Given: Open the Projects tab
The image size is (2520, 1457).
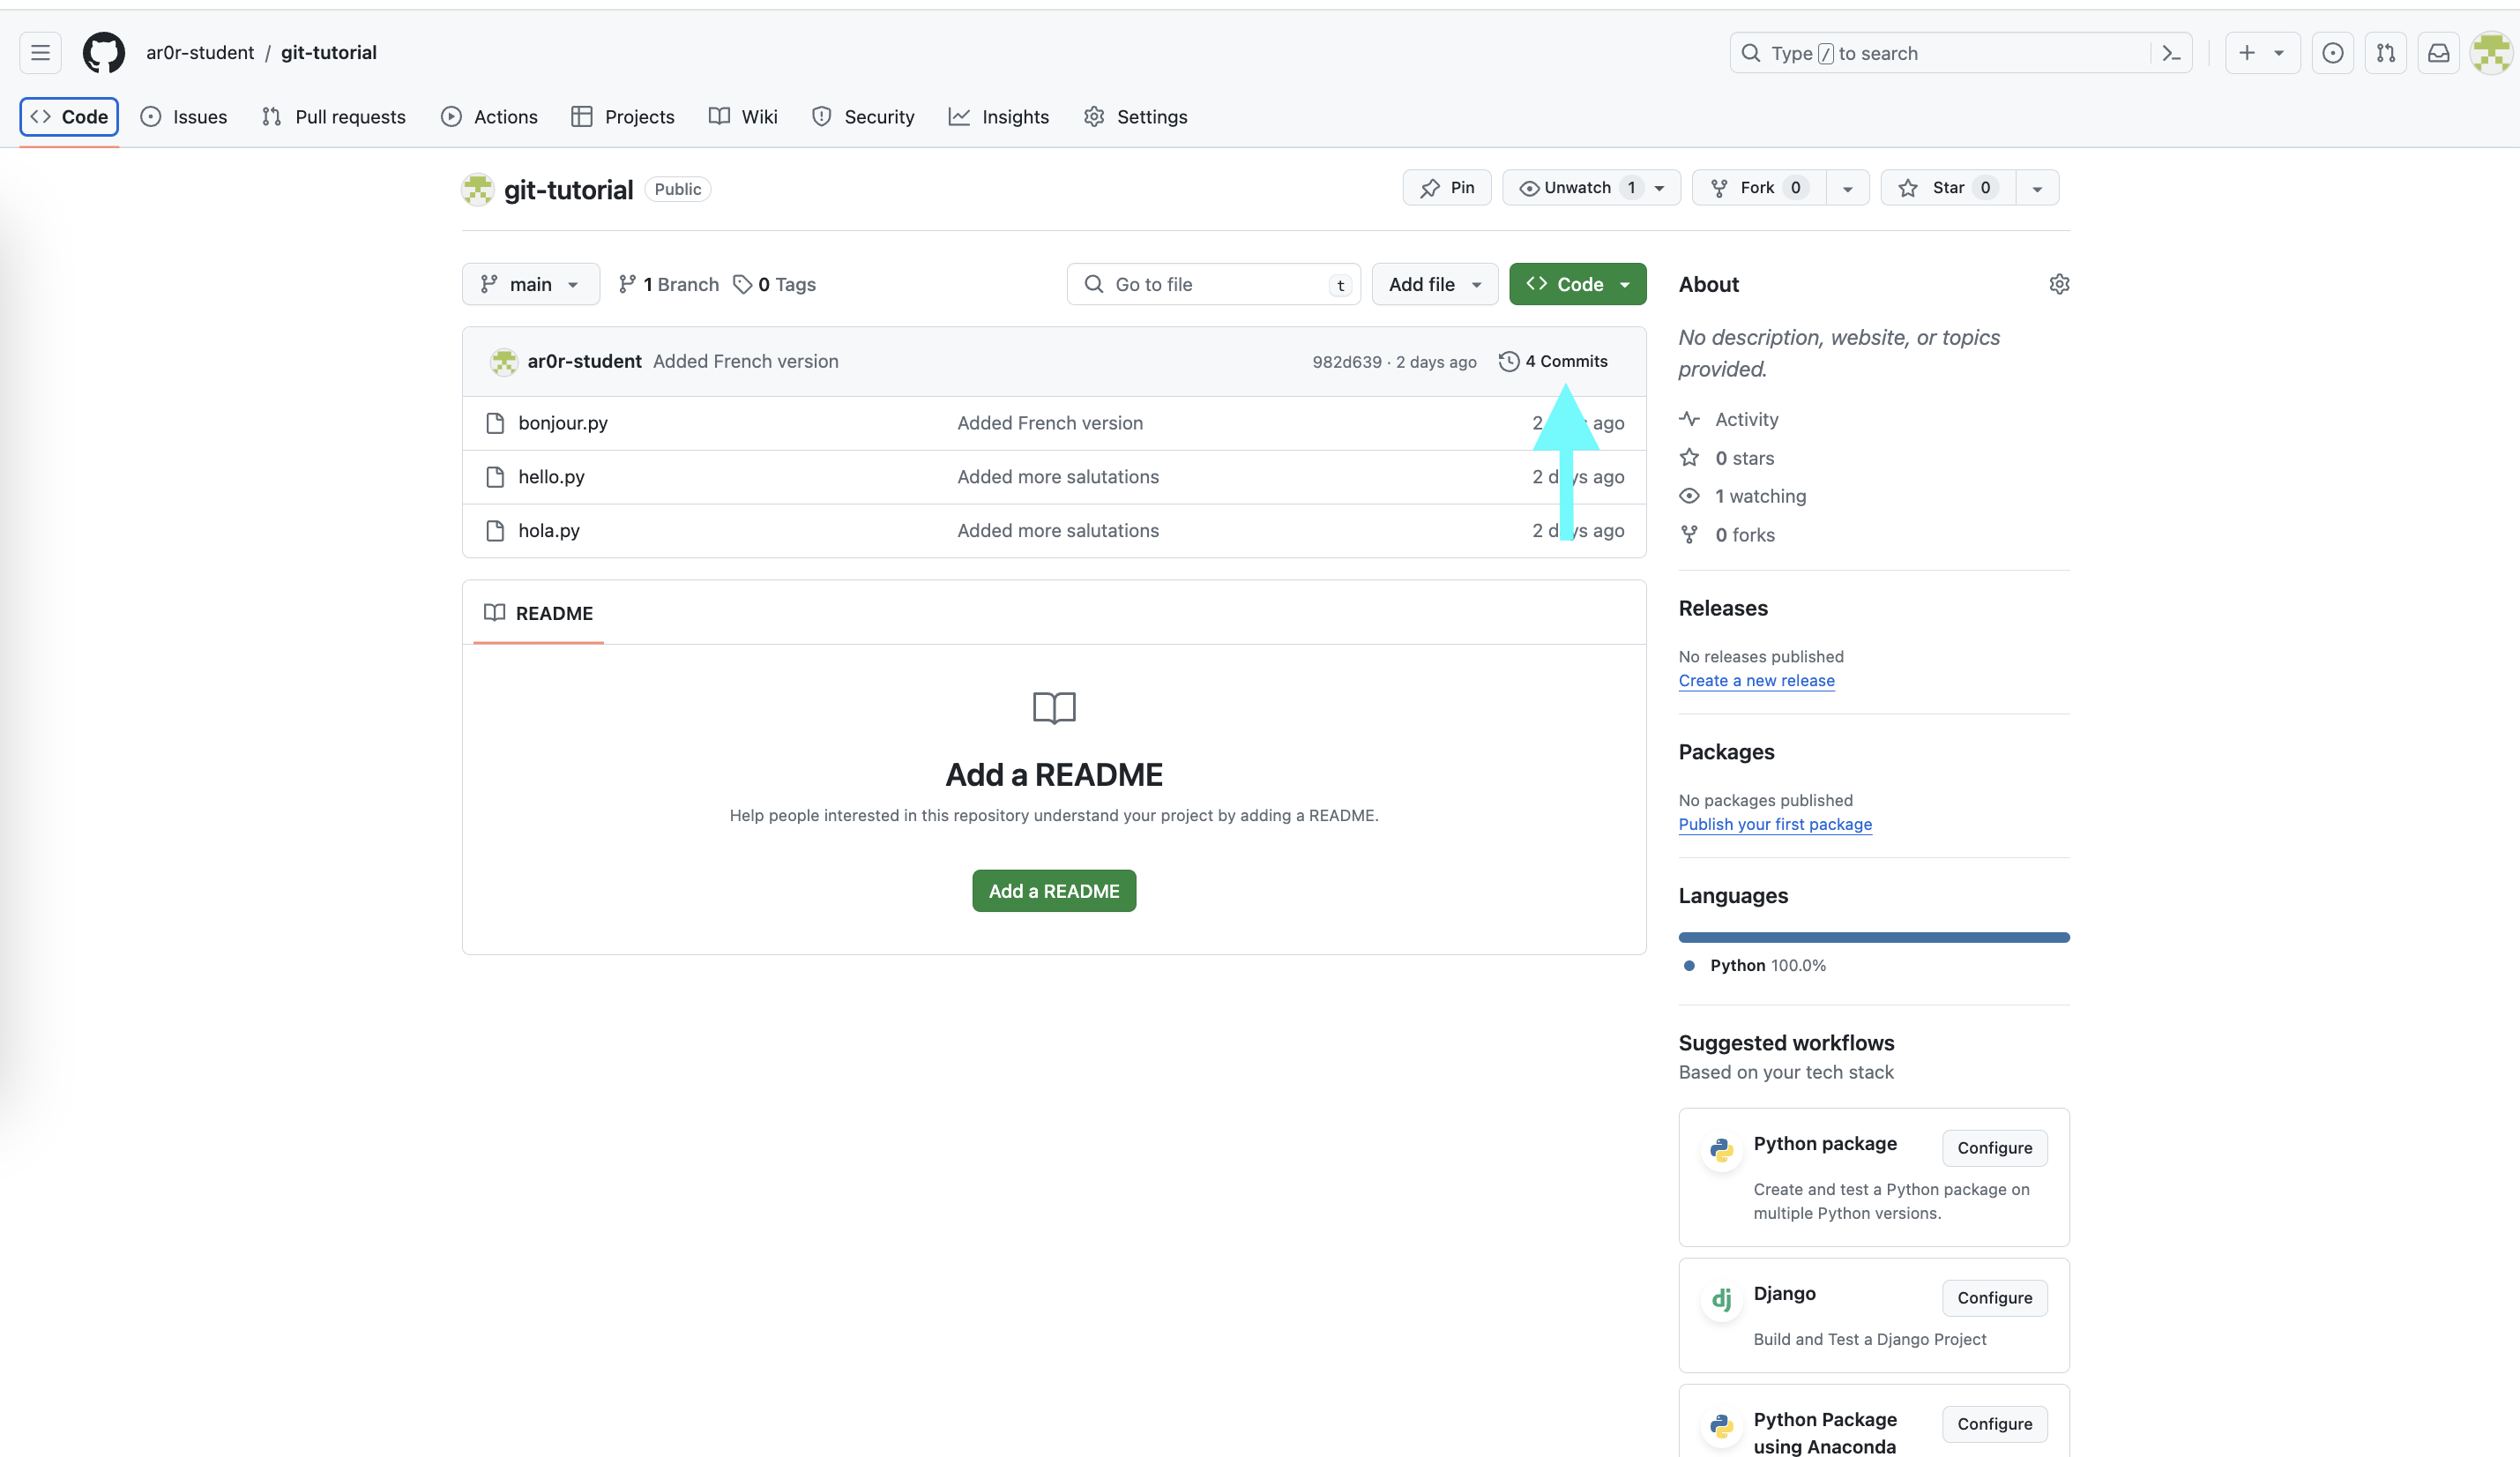Looking at the screenshot, I should 622,117.
